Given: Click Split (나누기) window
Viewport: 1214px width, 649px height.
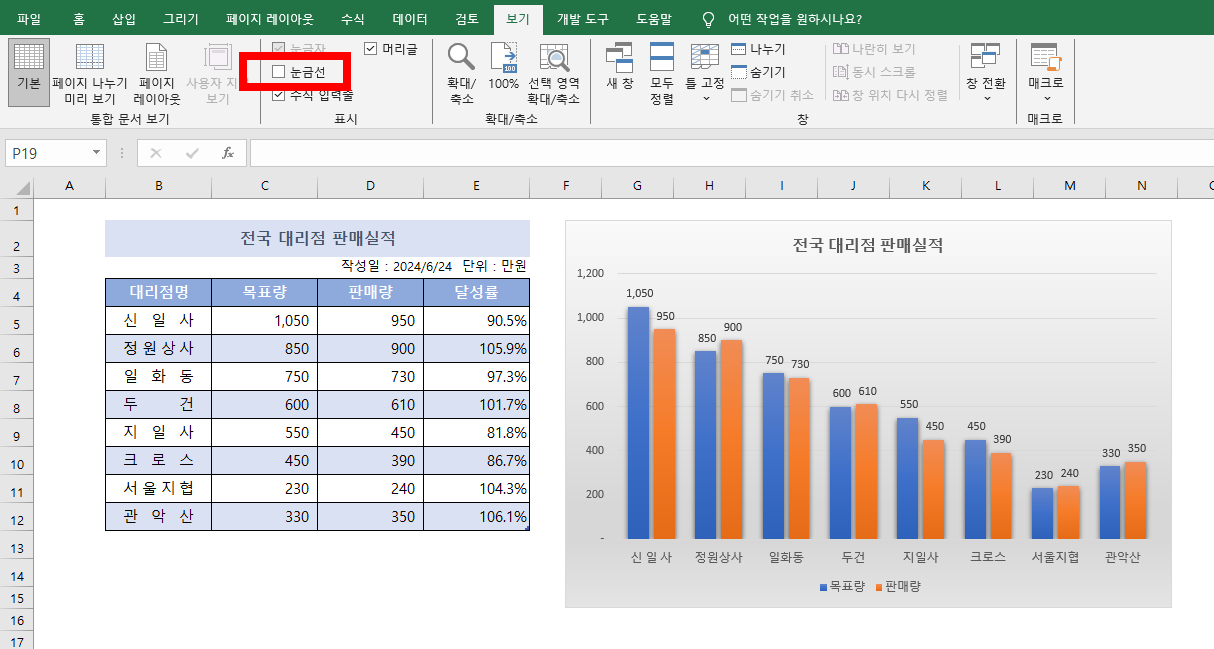Looking at the screenshot, I should (758, 49).
